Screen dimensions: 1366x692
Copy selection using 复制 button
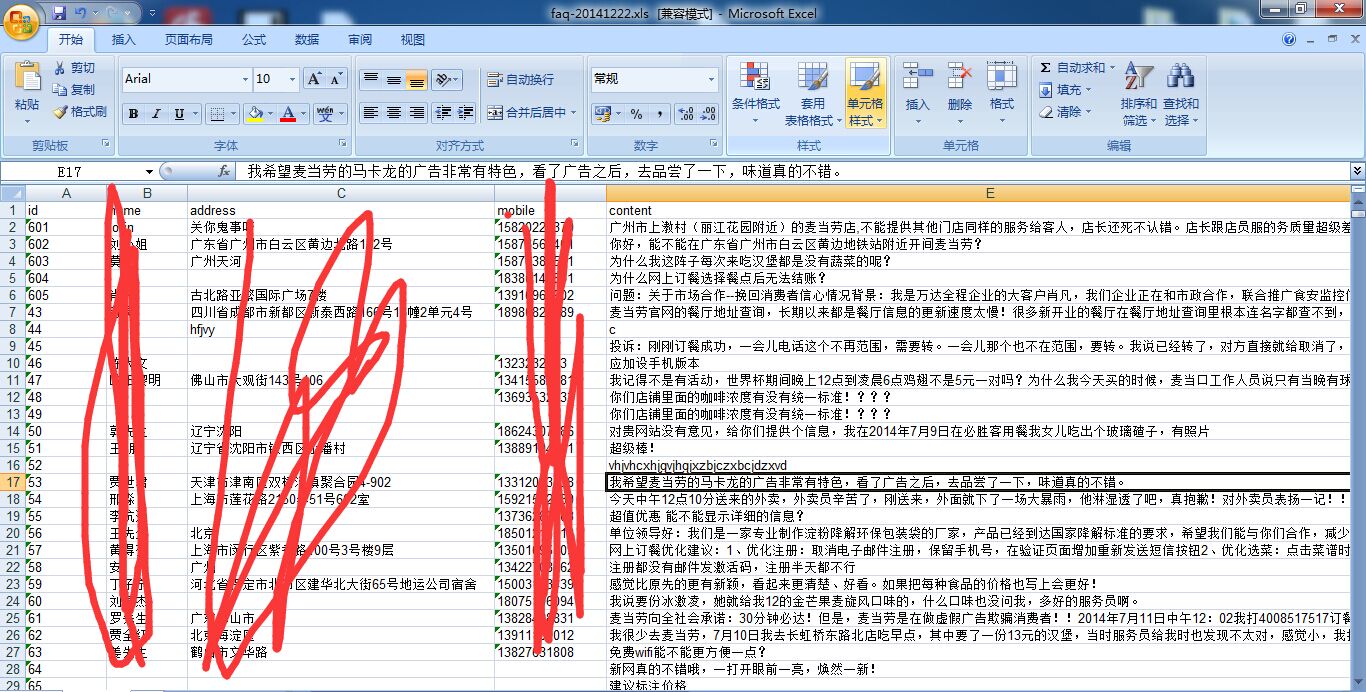[x=74, y=90]
